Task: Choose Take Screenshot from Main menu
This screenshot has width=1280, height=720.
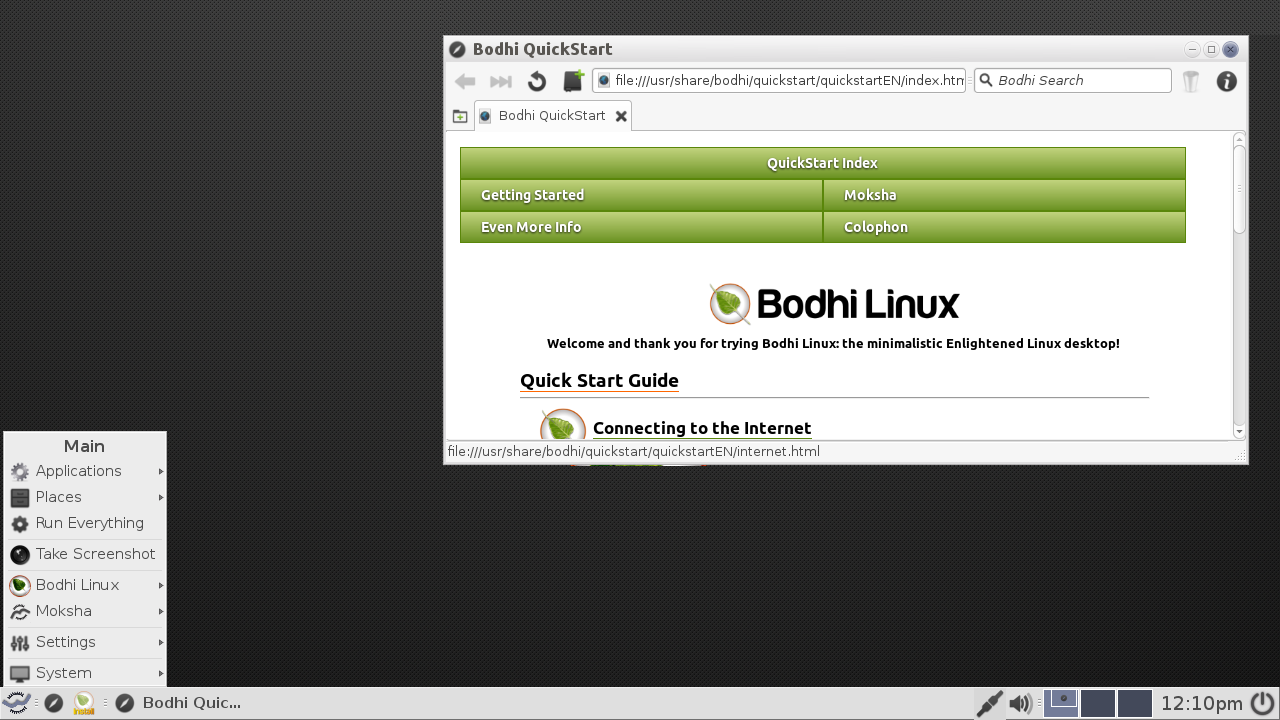Action: (85, 554)
